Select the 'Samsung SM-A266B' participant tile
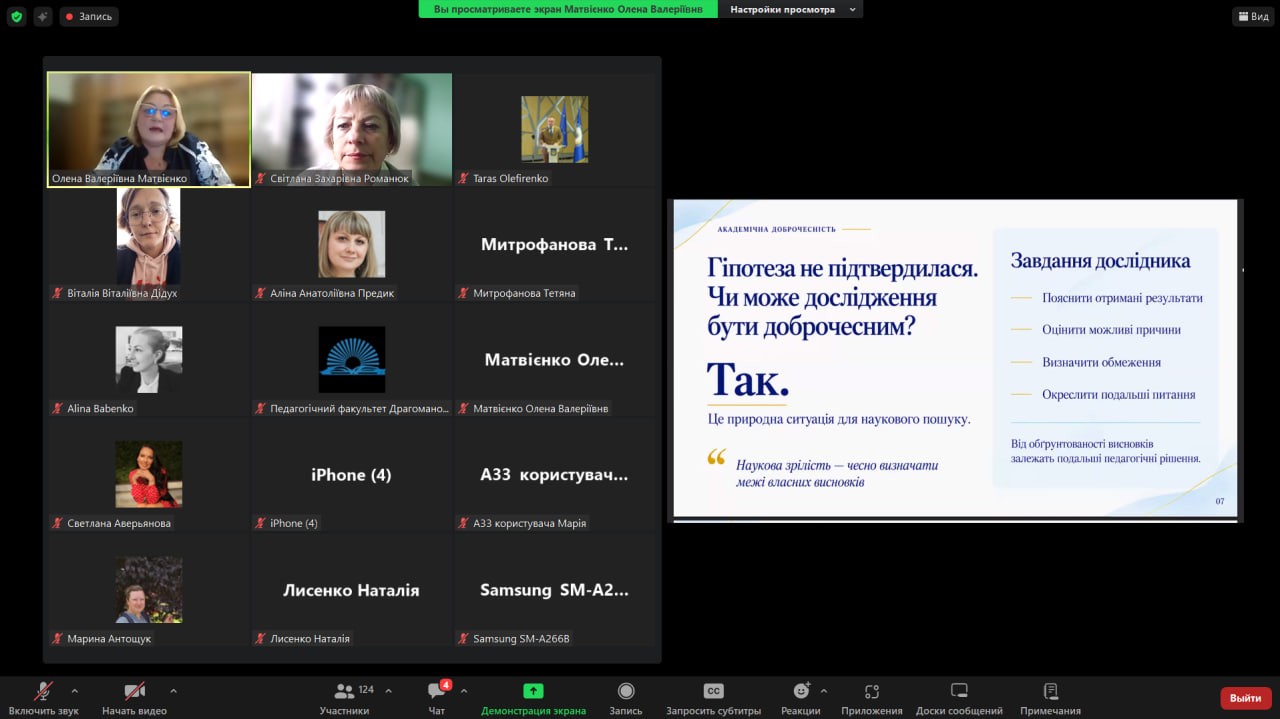Screen dimensions: 1280x719 coord(555,589)
